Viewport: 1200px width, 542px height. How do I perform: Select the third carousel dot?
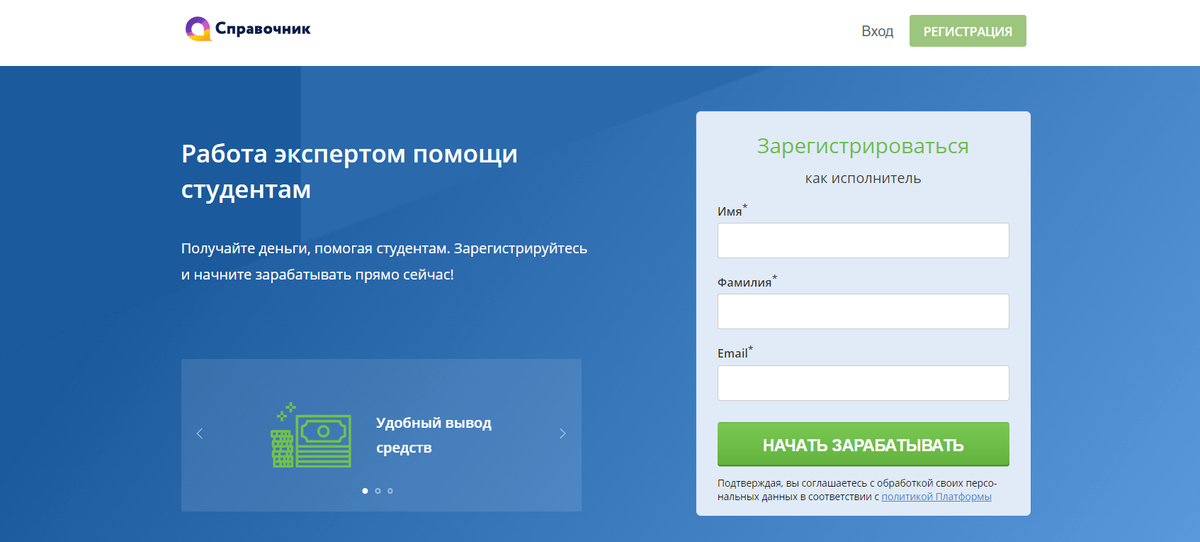(x=390, y=490)
